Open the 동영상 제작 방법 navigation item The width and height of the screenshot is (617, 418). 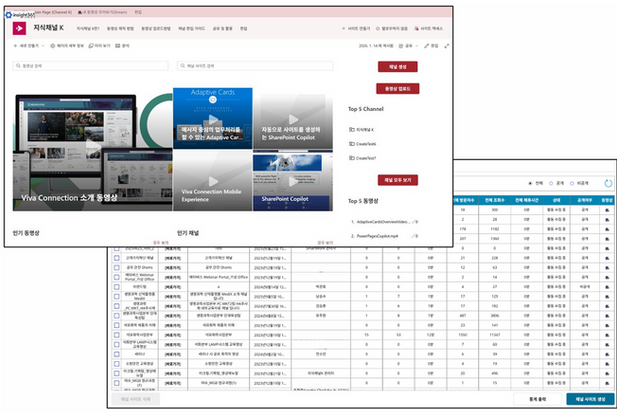[120, 29]
